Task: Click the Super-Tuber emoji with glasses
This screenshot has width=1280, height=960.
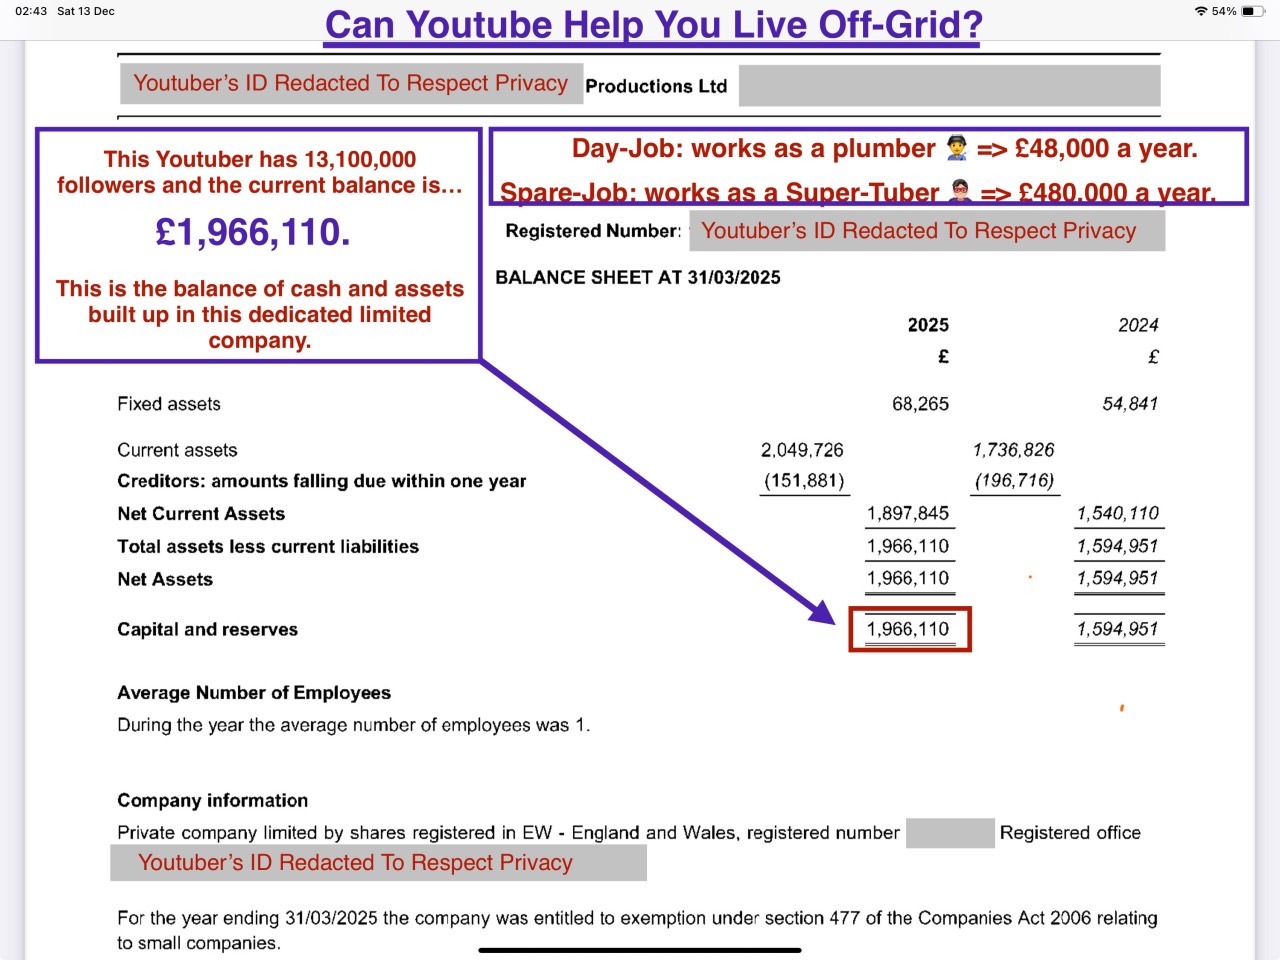Action: click(960, 191)
